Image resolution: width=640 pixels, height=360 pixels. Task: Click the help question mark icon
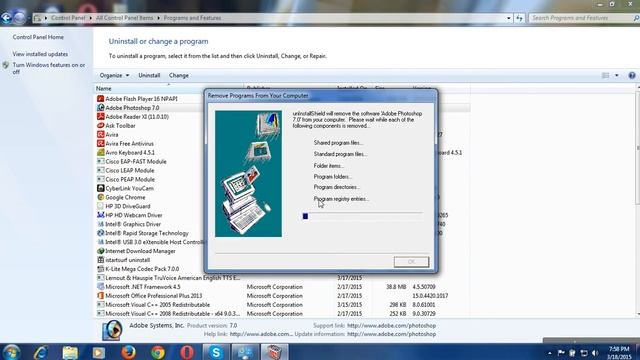[x=632, y=76]
